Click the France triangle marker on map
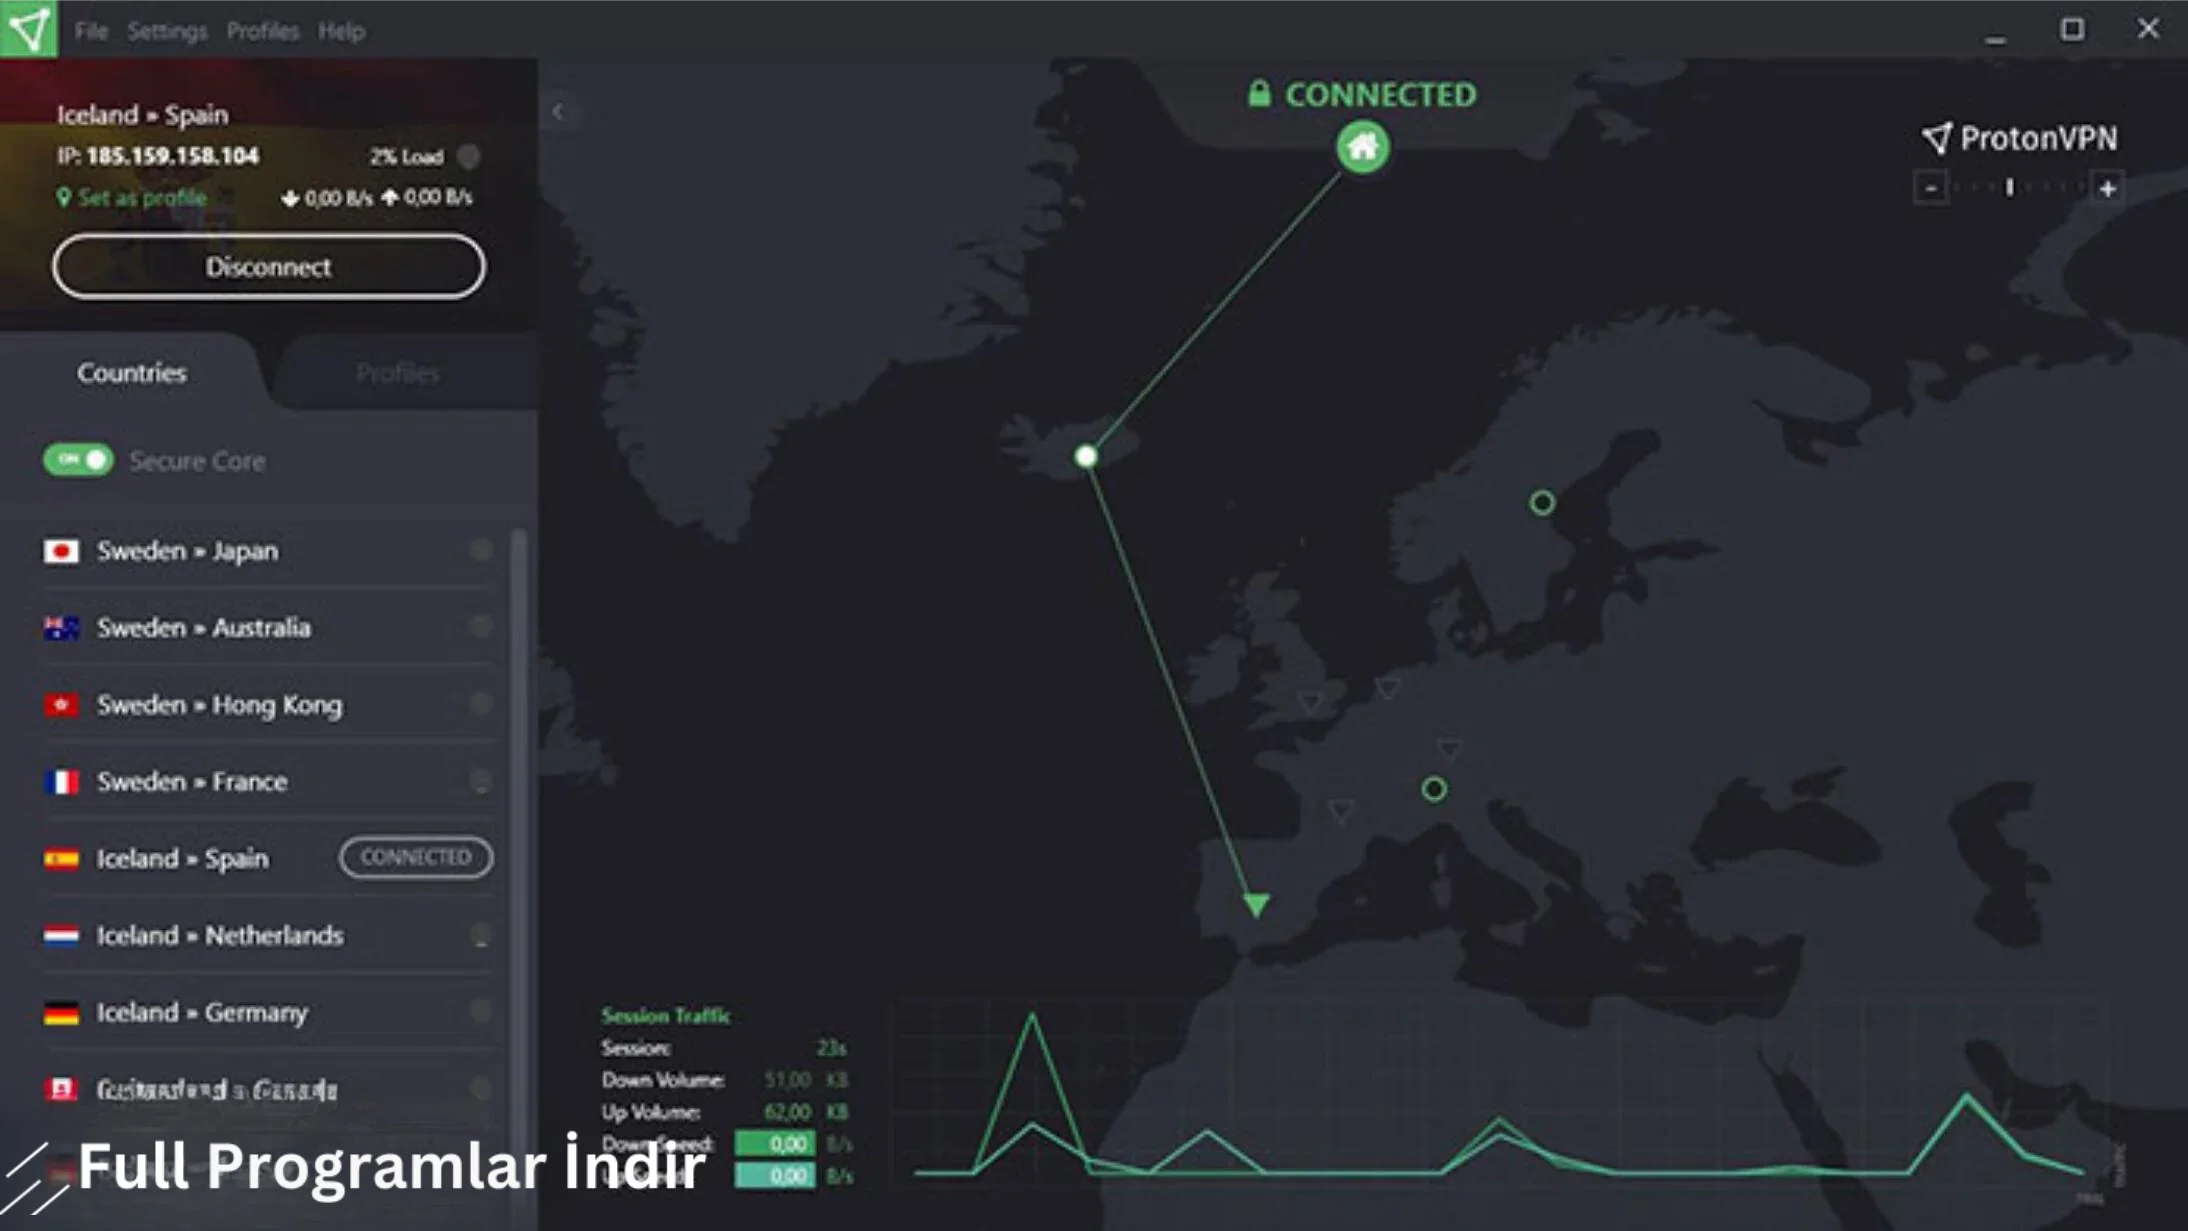2188x1231 pixels. tap(1340, 809)
